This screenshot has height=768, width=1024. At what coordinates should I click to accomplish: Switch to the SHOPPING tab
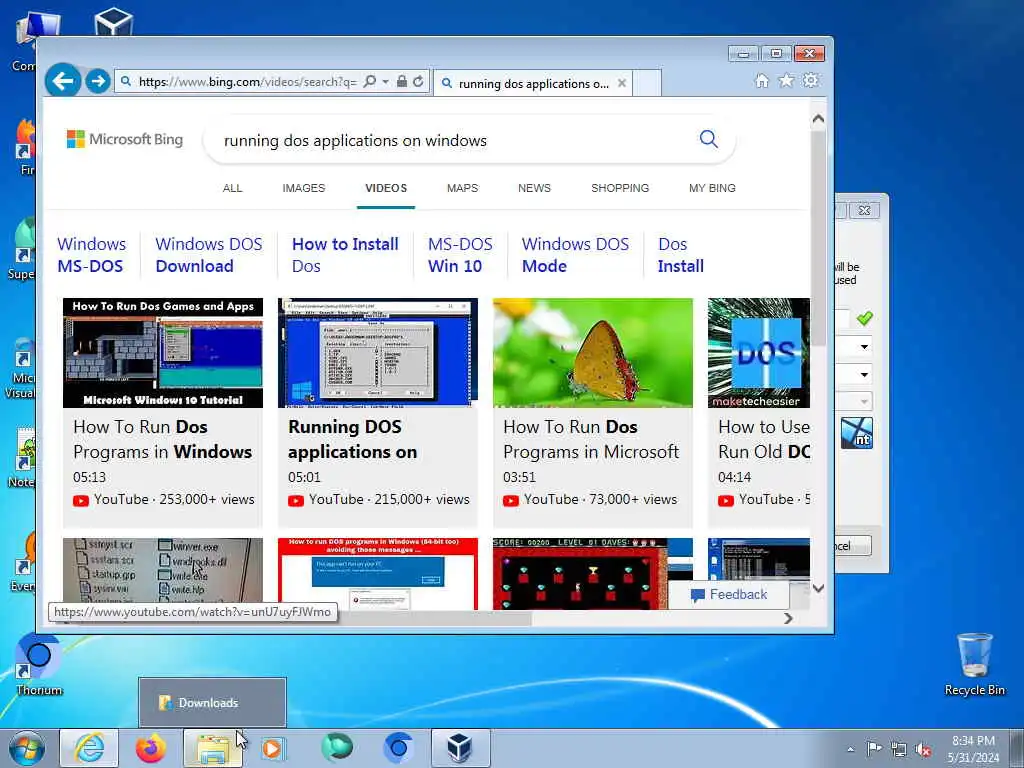point(620,188)
